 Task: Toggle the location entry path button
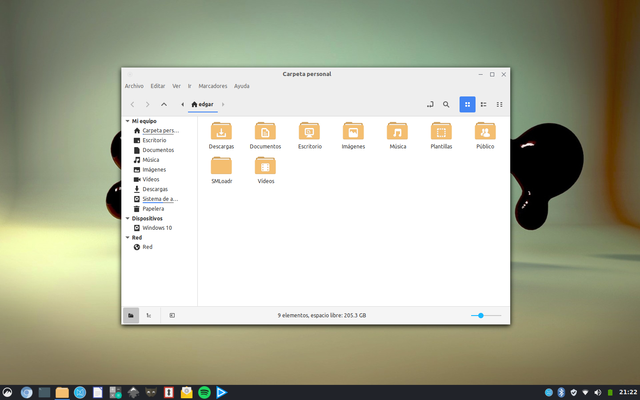coord(429,104)
